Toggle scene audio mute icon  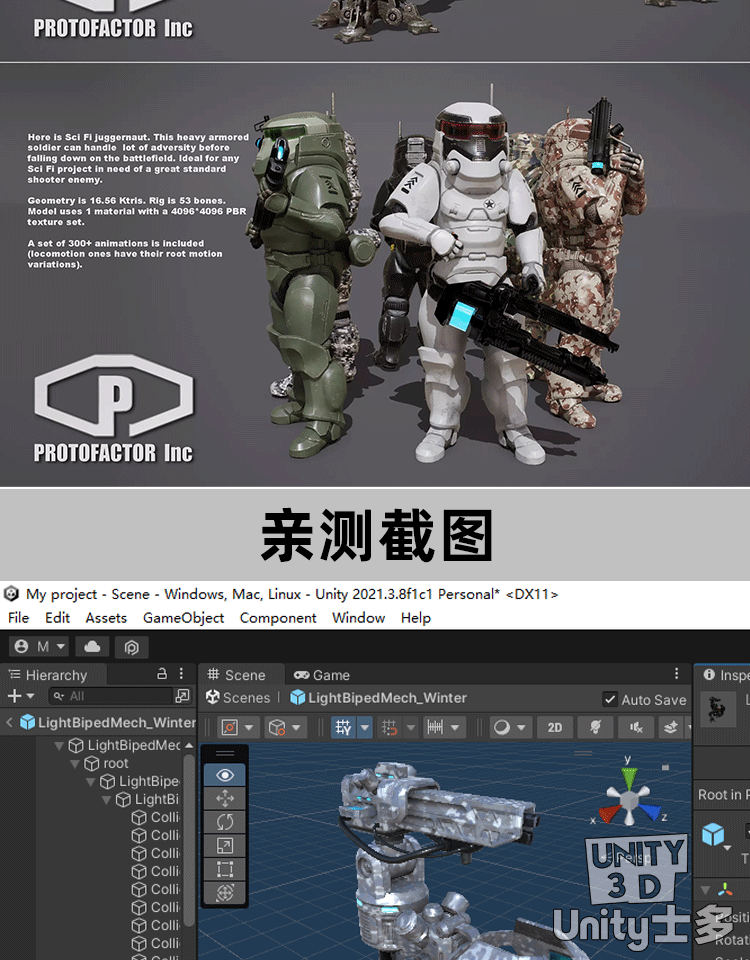(x=636, y=727)
